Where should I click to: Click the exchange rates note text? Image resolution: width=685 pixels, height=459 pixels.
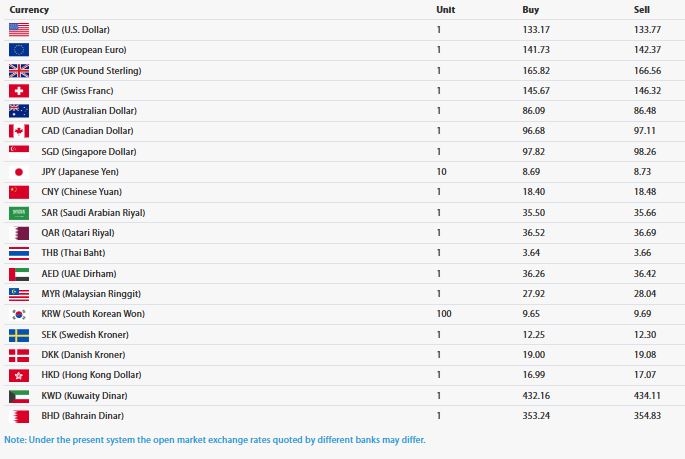click(214, 440)
